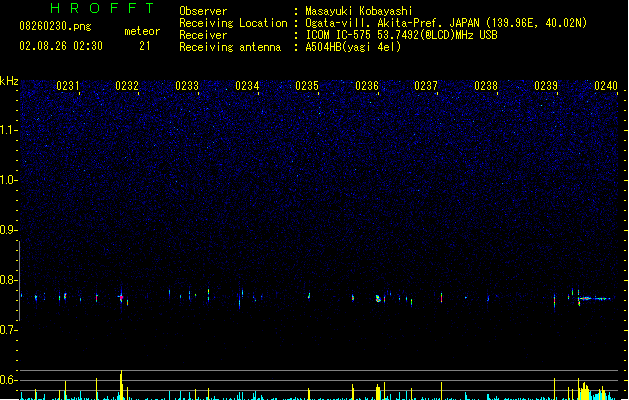Viewport: 629px width, 400px height.
Task: Select ICOM IC-575 53.7492 MHz USB text
Action: [x=401, y=35]
